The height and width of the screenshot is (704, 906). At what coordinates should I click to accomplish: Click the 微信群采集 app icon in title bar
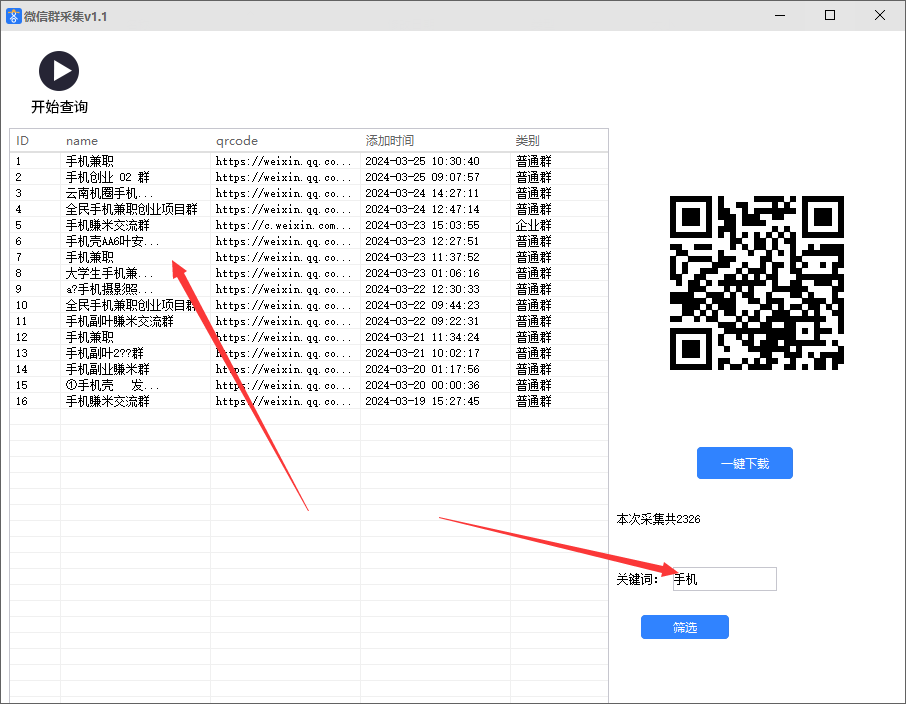[x=14, y=16]
